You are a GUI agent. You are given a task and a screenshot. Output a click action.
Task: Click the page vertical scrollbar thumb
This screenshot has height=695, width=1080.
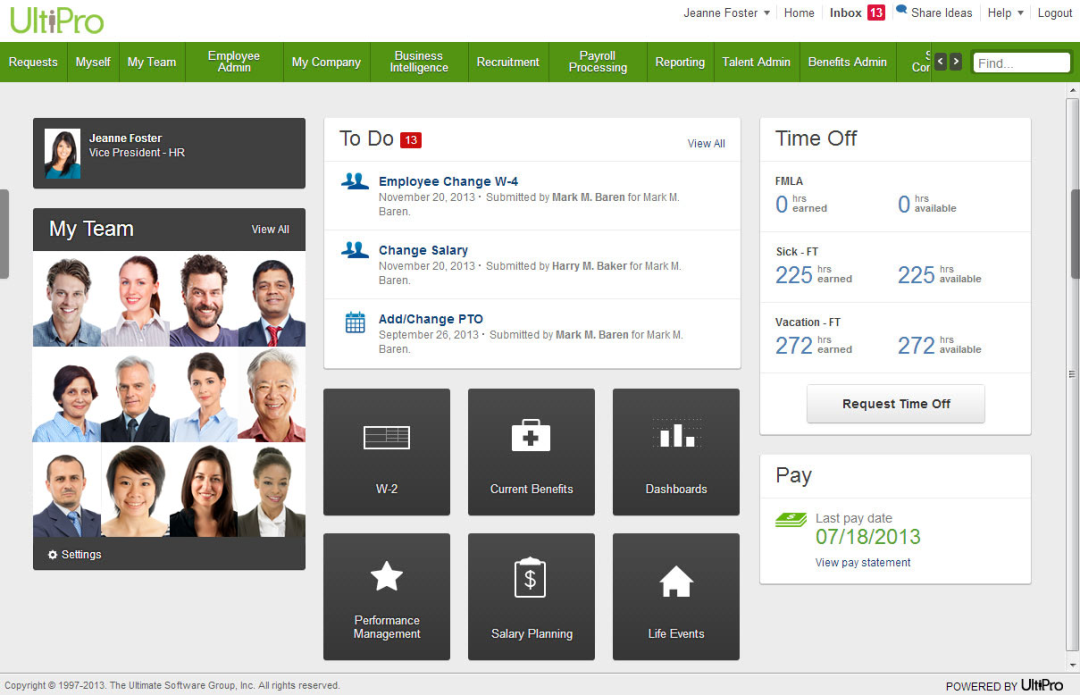1074,234
